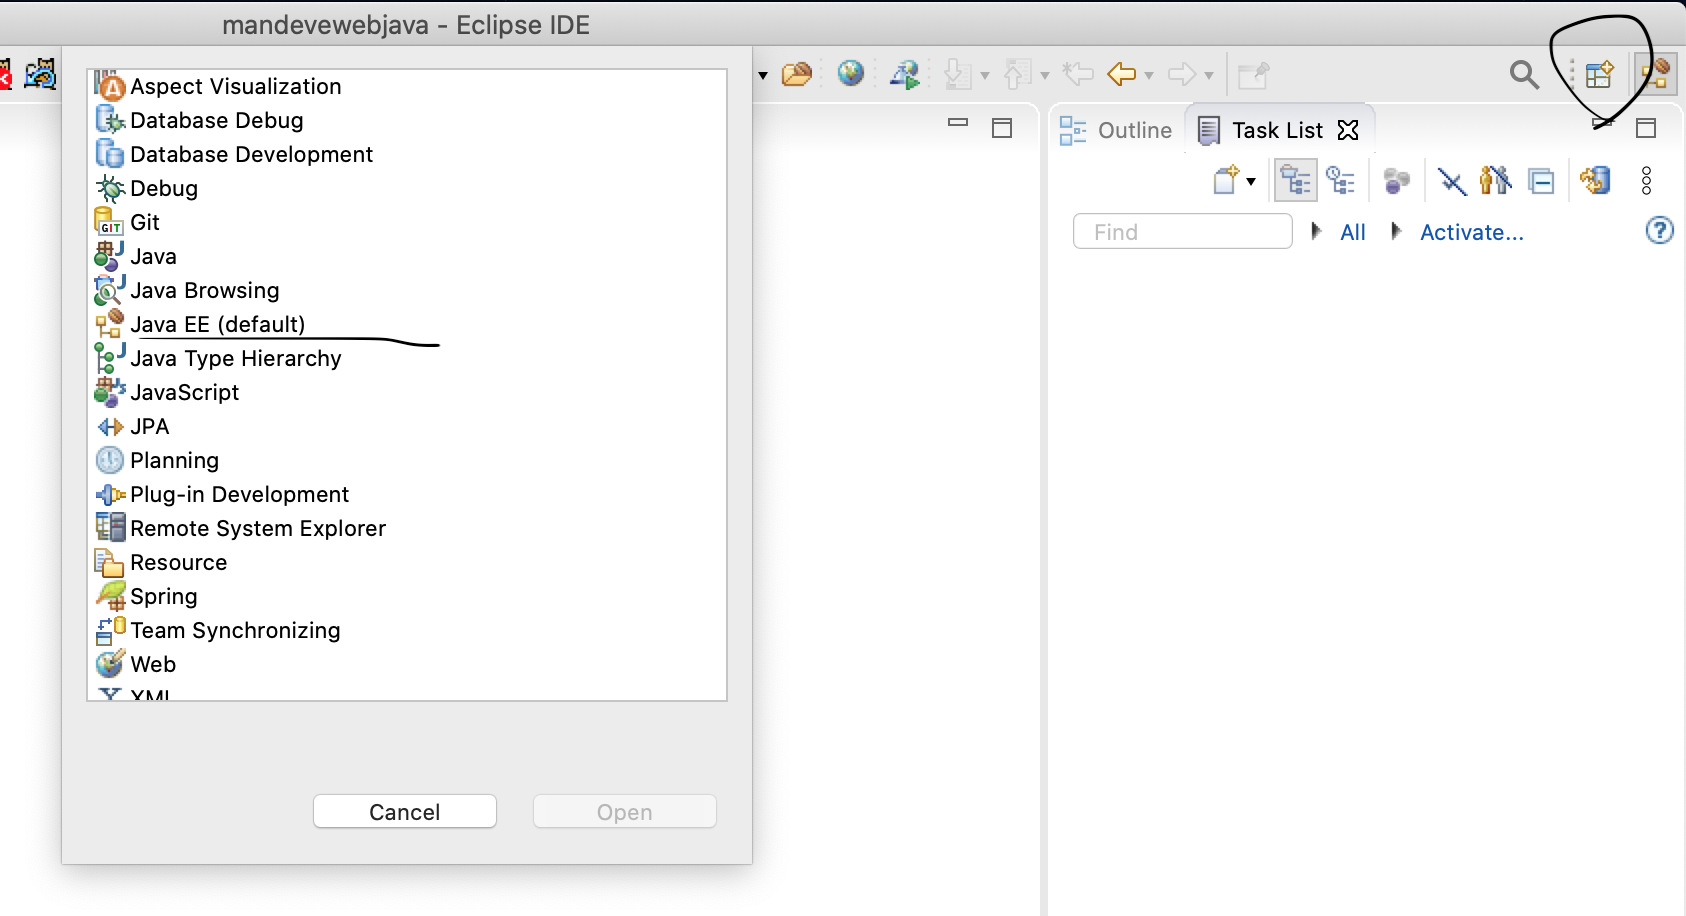Open the Task List view menu dots
The height and width of the screenshot is (916, 1686).
click(1647, 181)
